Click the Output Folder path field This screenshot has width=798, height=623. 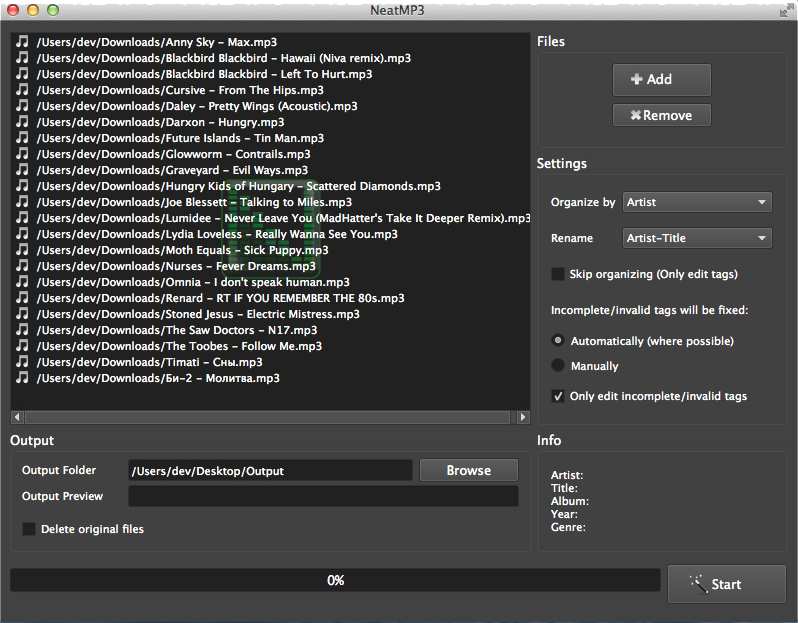click(x=270, y=470)
